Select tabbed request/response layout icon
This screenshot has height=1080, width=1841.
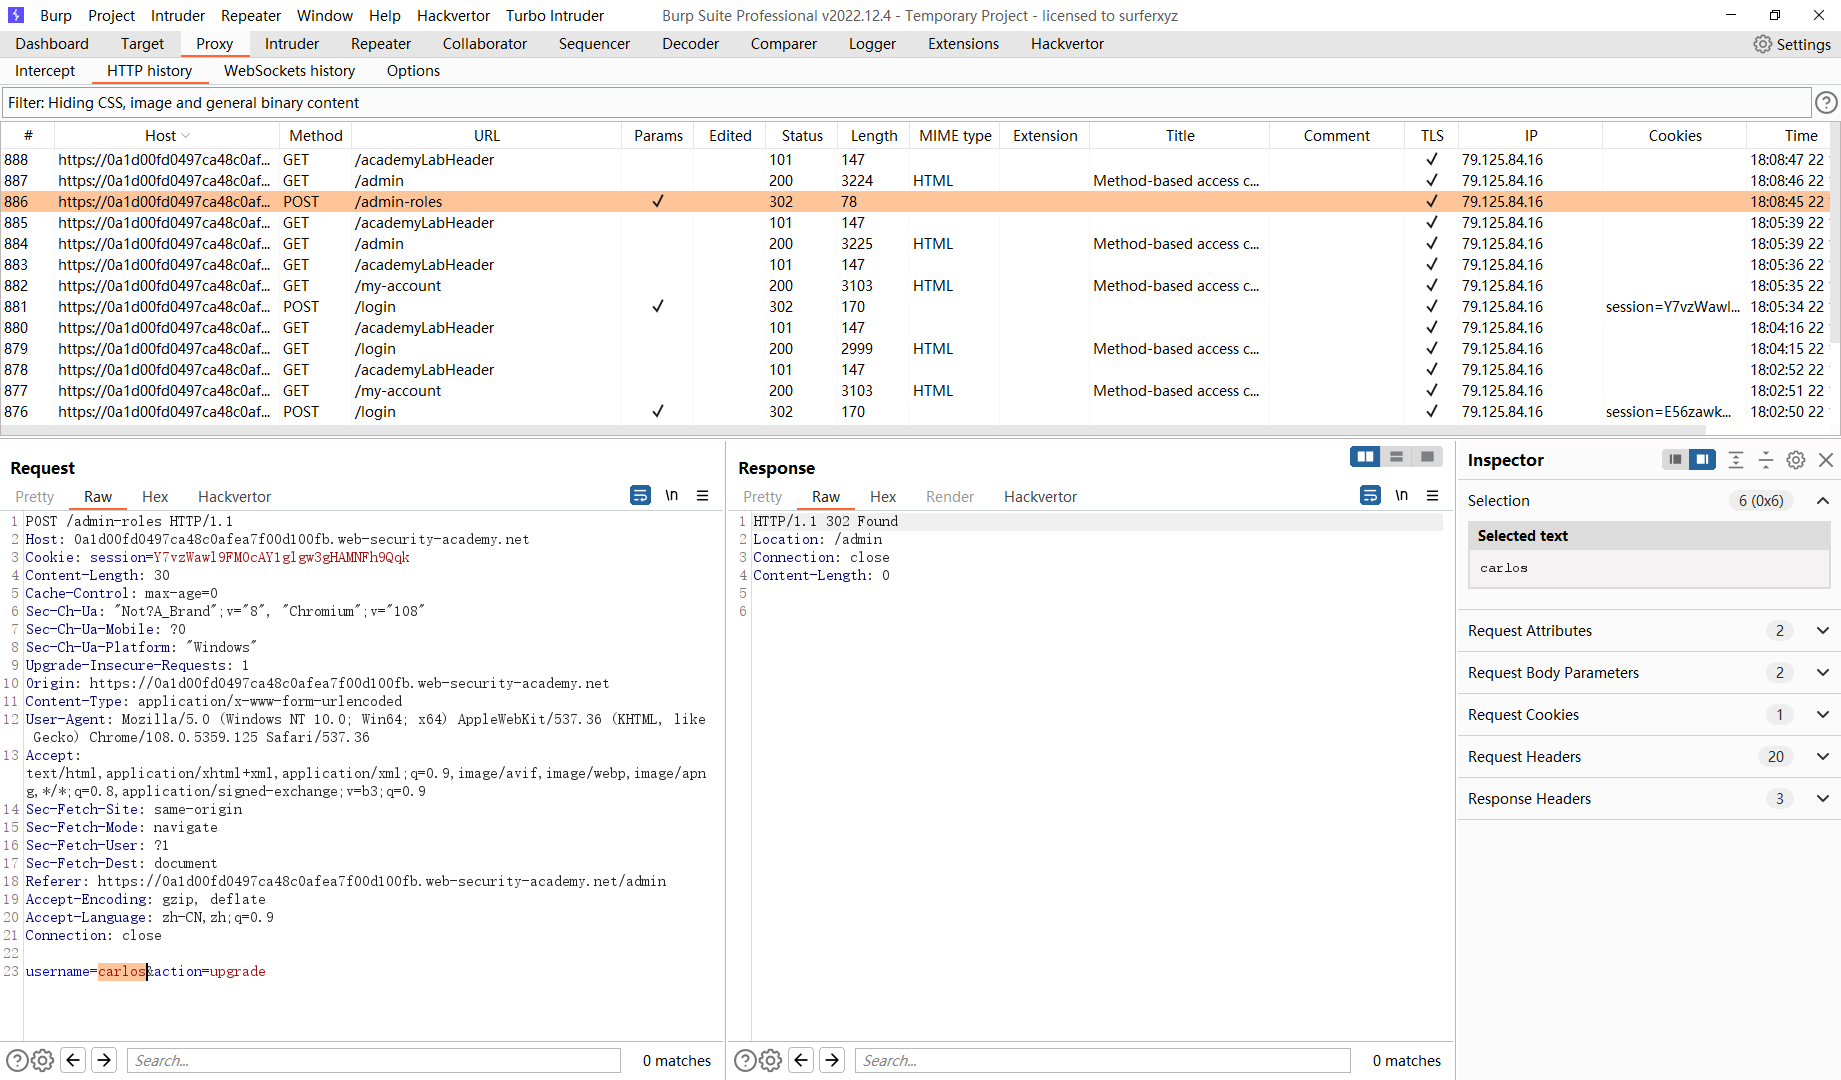(1427, 457)
